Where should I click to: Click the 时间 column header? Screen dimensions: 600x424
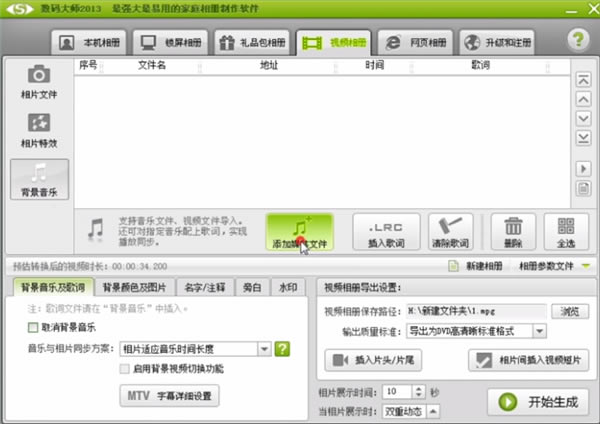click(374, 65)
